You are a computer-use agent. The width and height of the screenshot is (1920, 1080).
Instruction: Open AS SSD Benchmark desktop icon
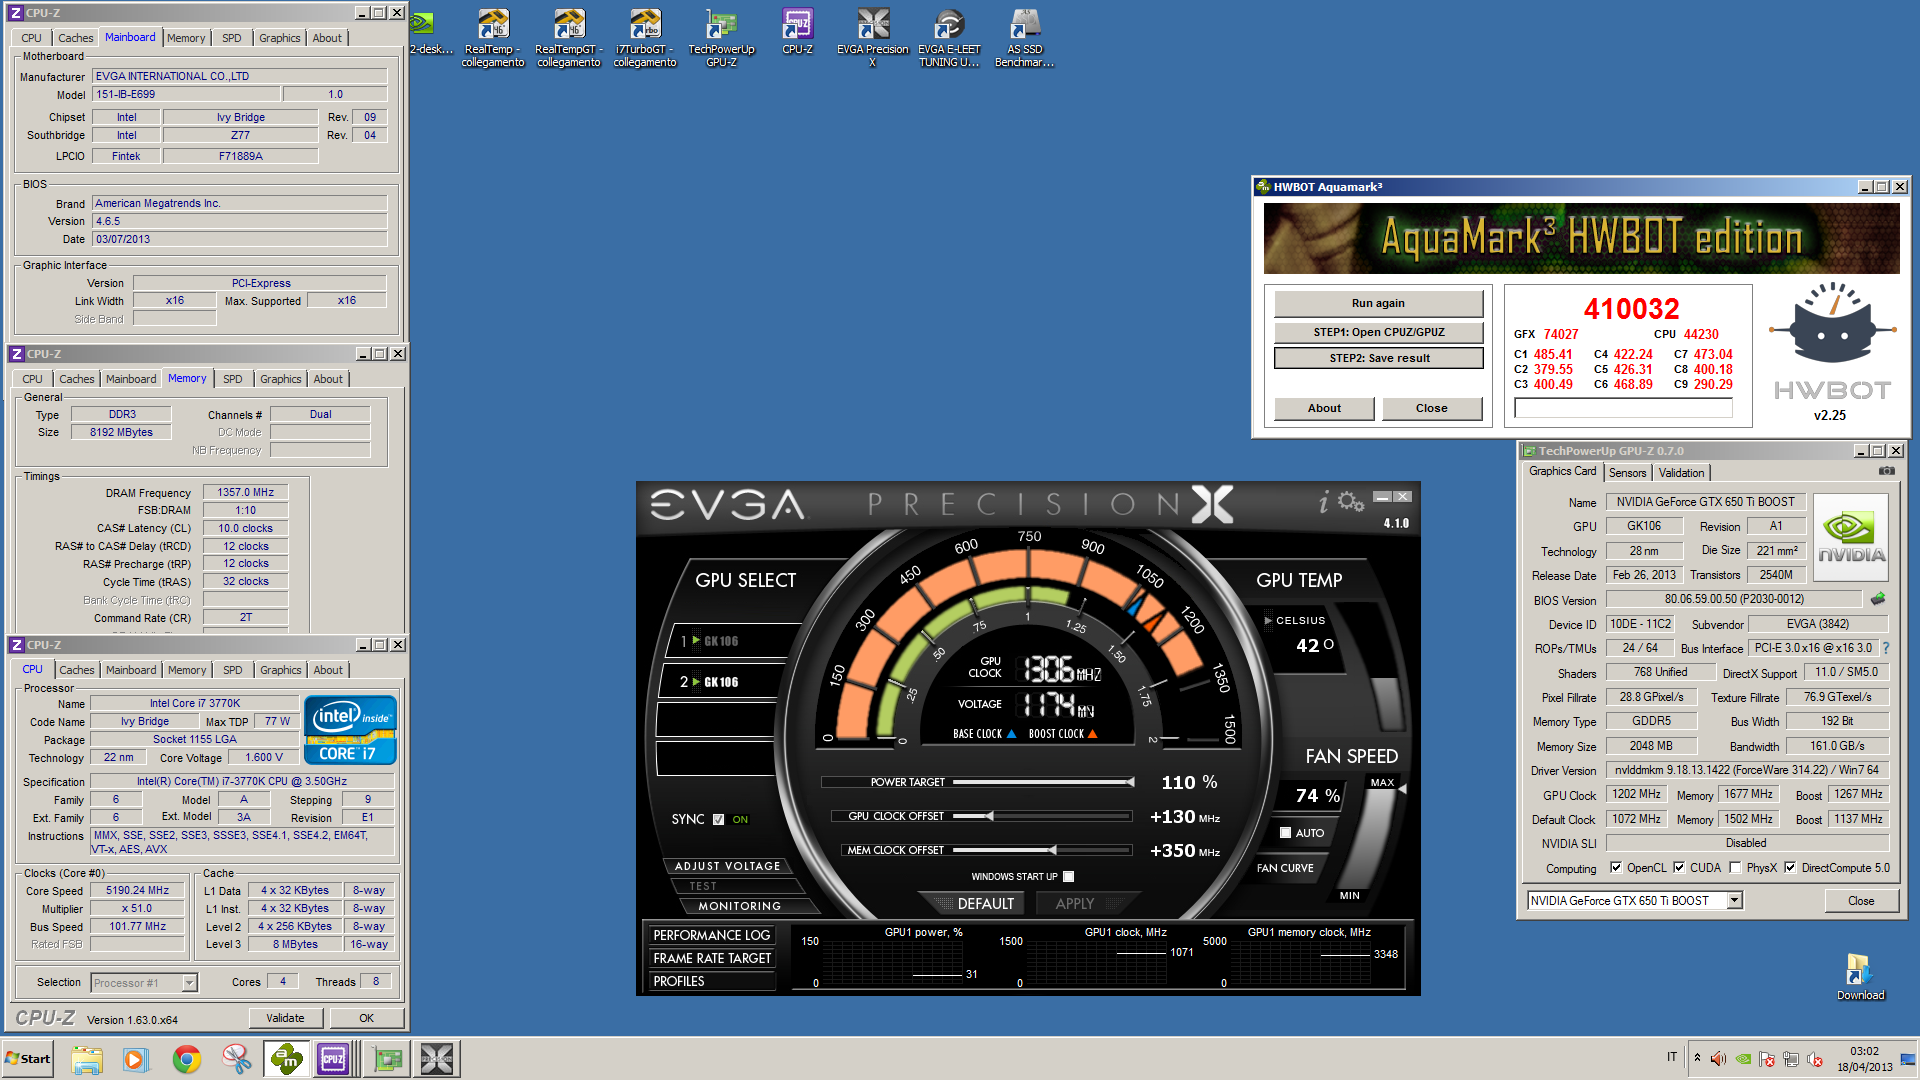(1024, 38)
